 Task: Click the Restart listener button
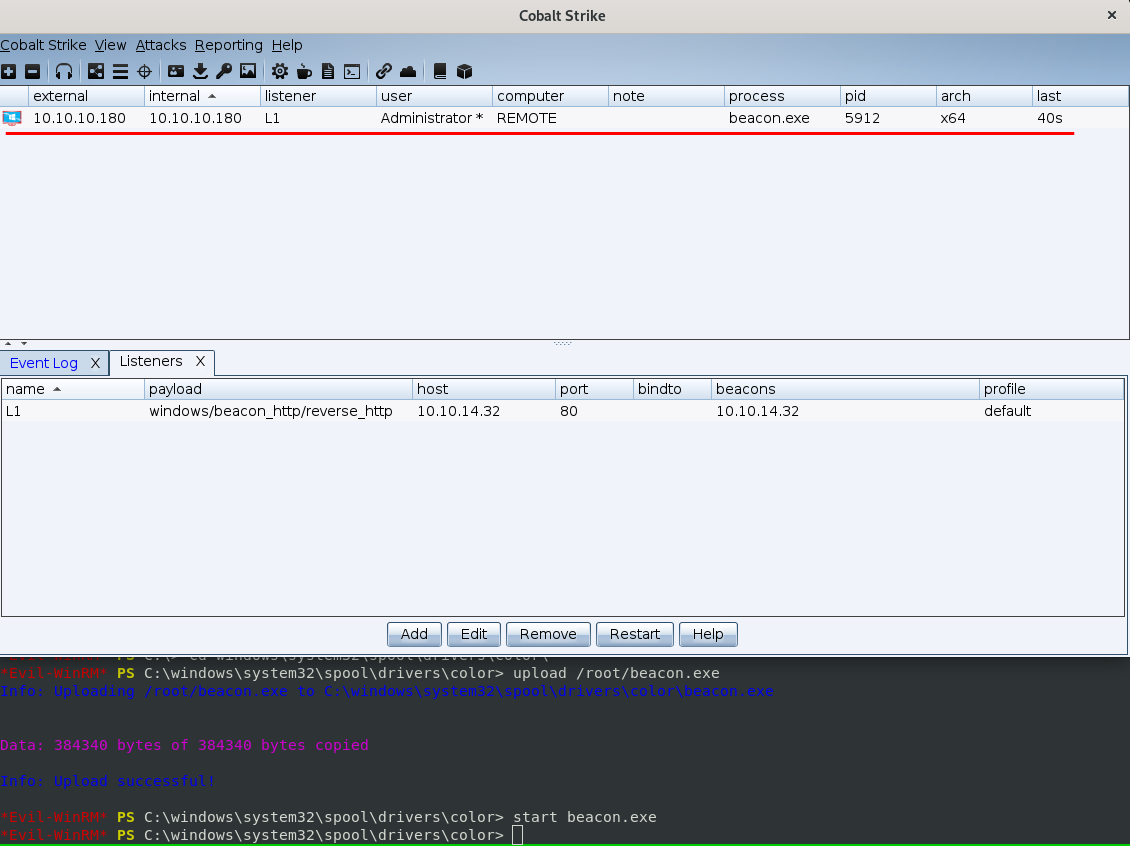635,634
